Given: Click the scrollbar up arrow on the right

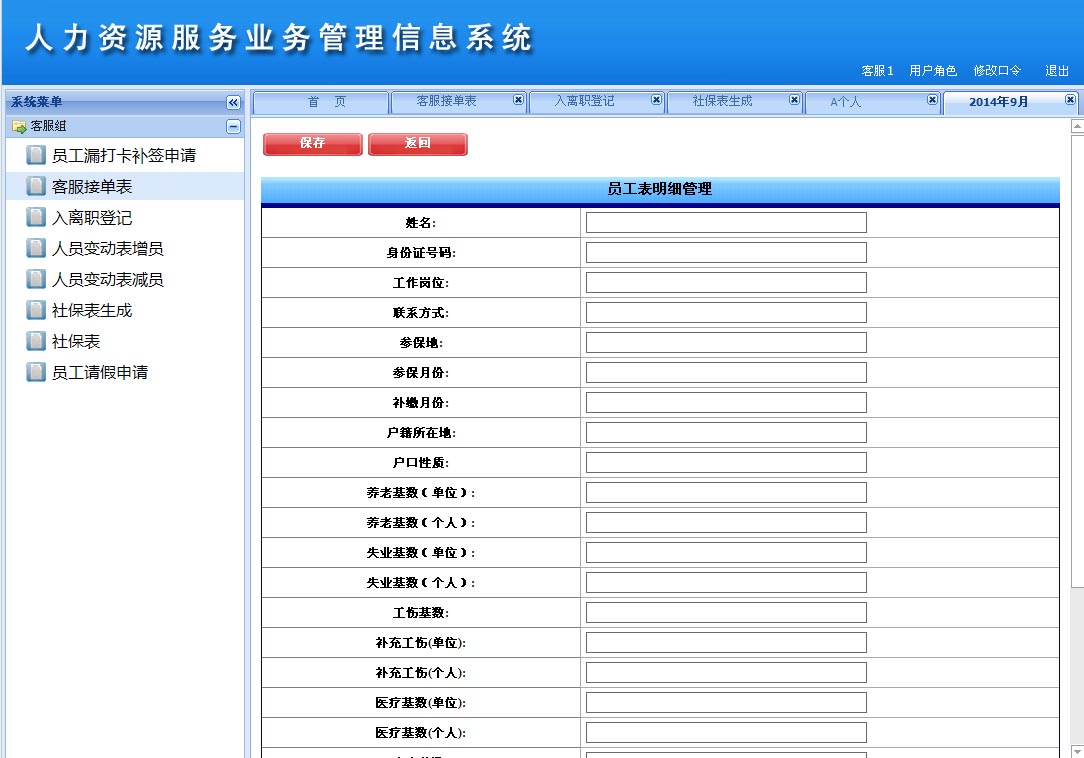Looking at the screenshot, I should 1077,127.
